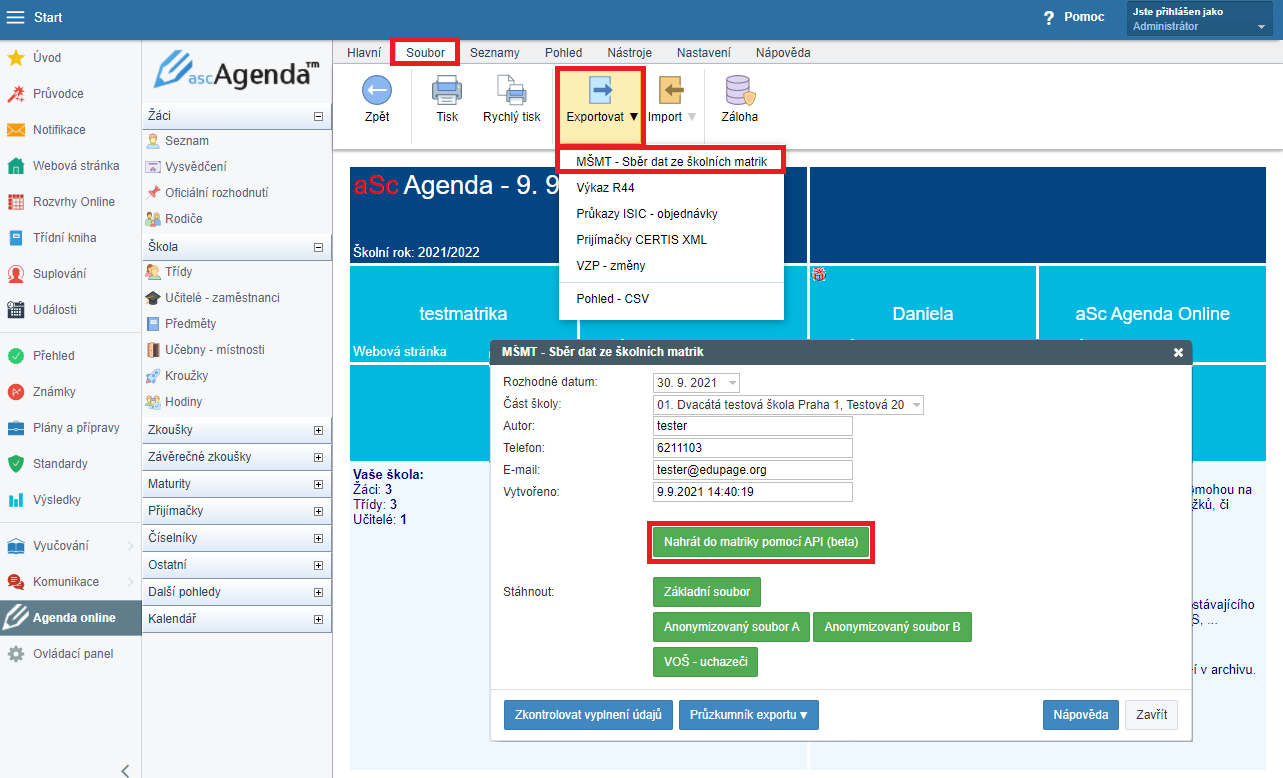
Task: Collapse the Žáci section
Action: coord(319,116)
